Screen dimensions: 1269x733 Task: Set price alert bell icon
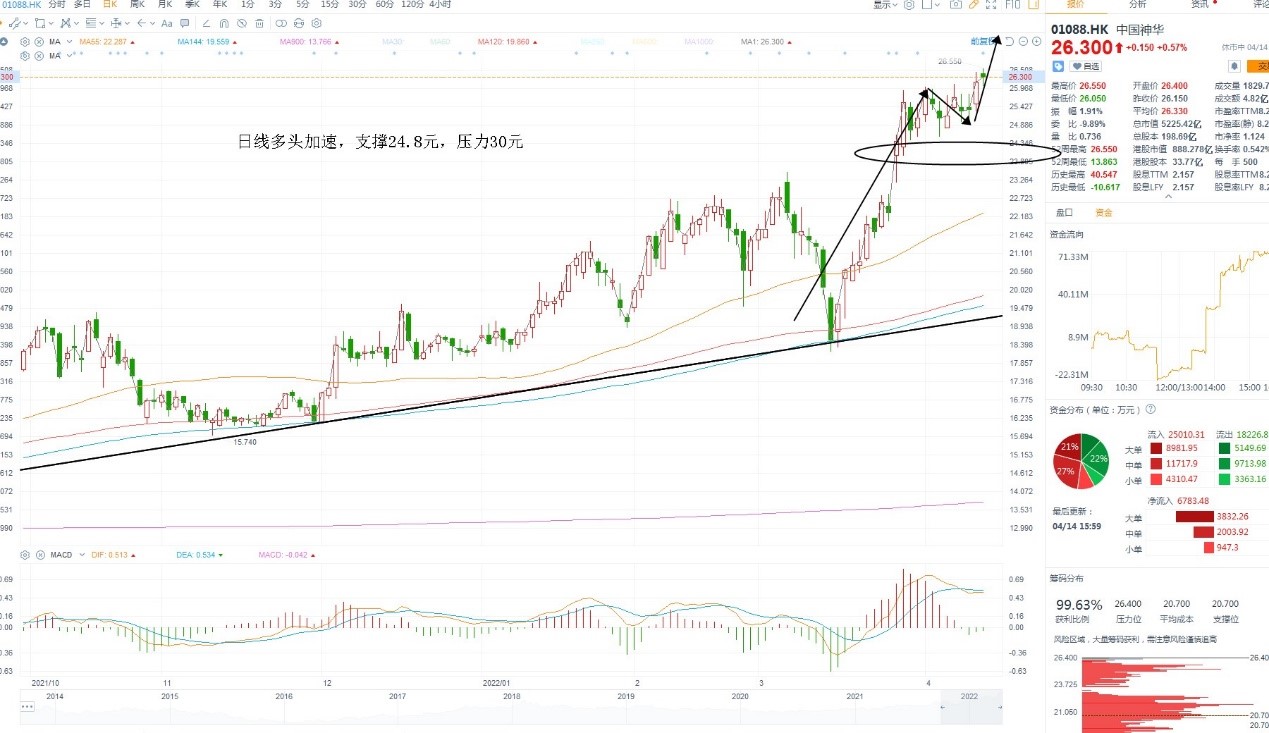1234,66
